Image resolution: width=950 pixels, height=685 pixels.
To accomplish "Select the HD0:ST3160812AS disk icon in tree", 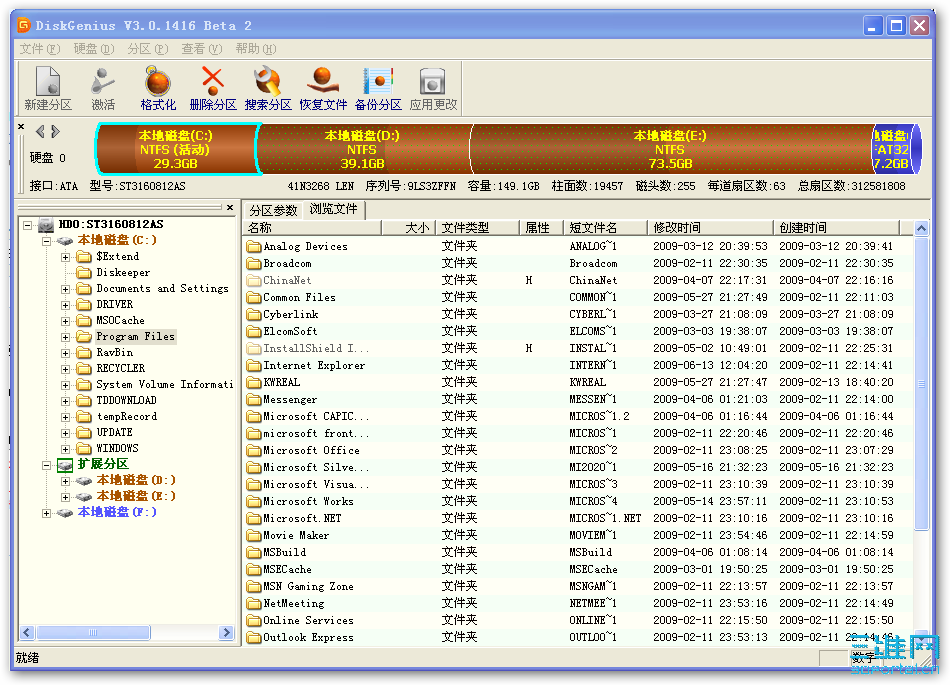I will pos(46,225).
